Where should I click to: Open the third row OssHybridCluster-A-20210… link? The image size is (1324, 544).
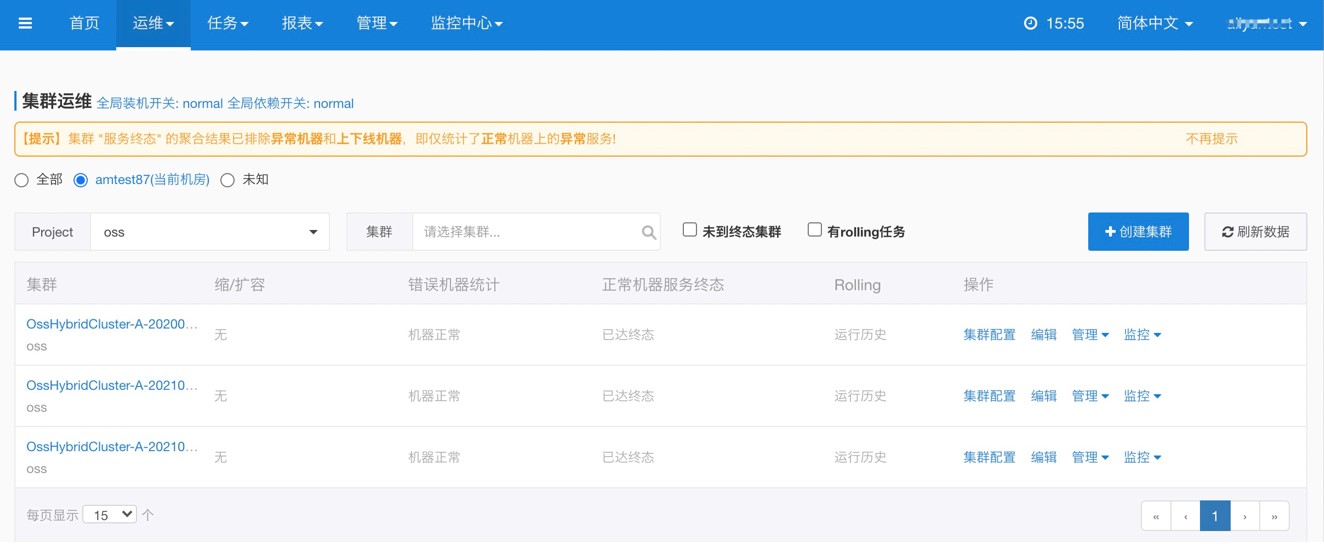(112, 446)
